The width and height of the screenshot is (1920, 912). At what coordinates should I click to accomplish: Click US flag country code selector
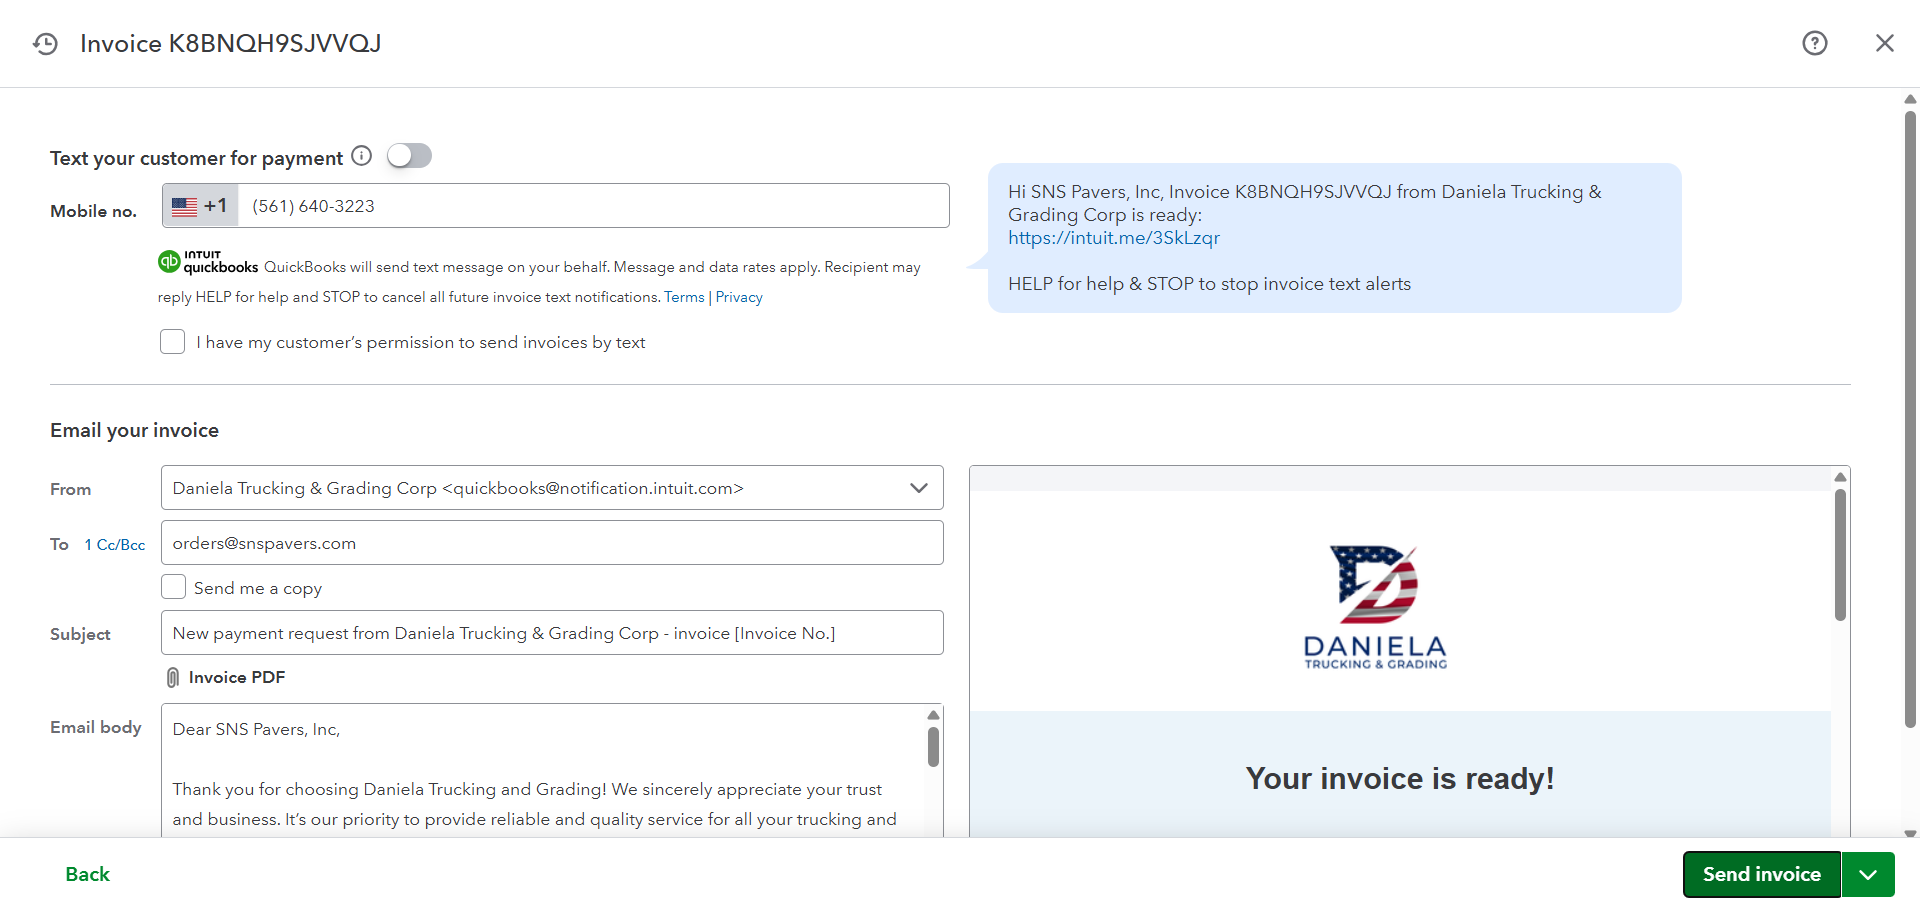click(x=200, y=206)
